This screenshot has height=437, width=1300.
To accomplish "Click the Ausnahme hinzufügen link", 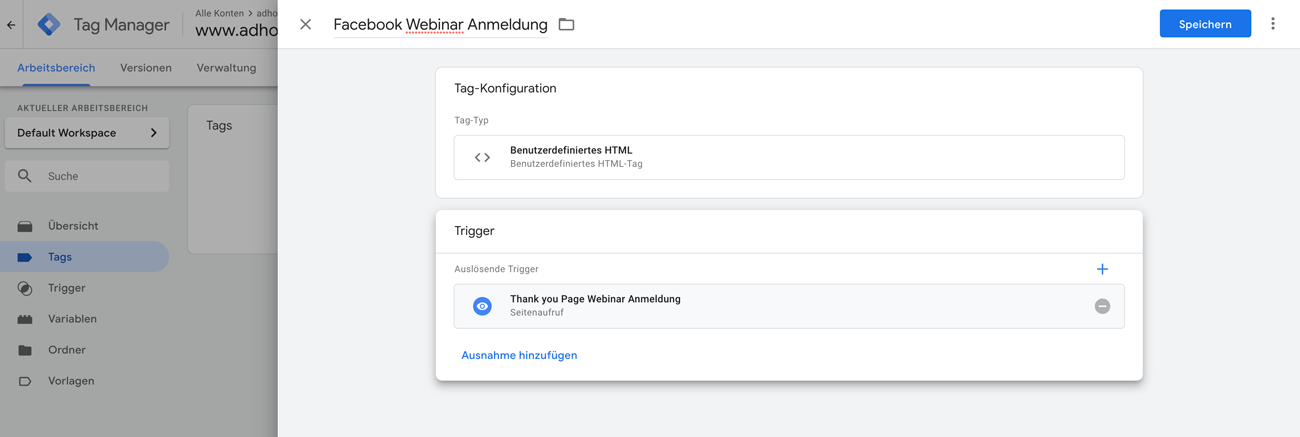I will (x=519, y=355).
